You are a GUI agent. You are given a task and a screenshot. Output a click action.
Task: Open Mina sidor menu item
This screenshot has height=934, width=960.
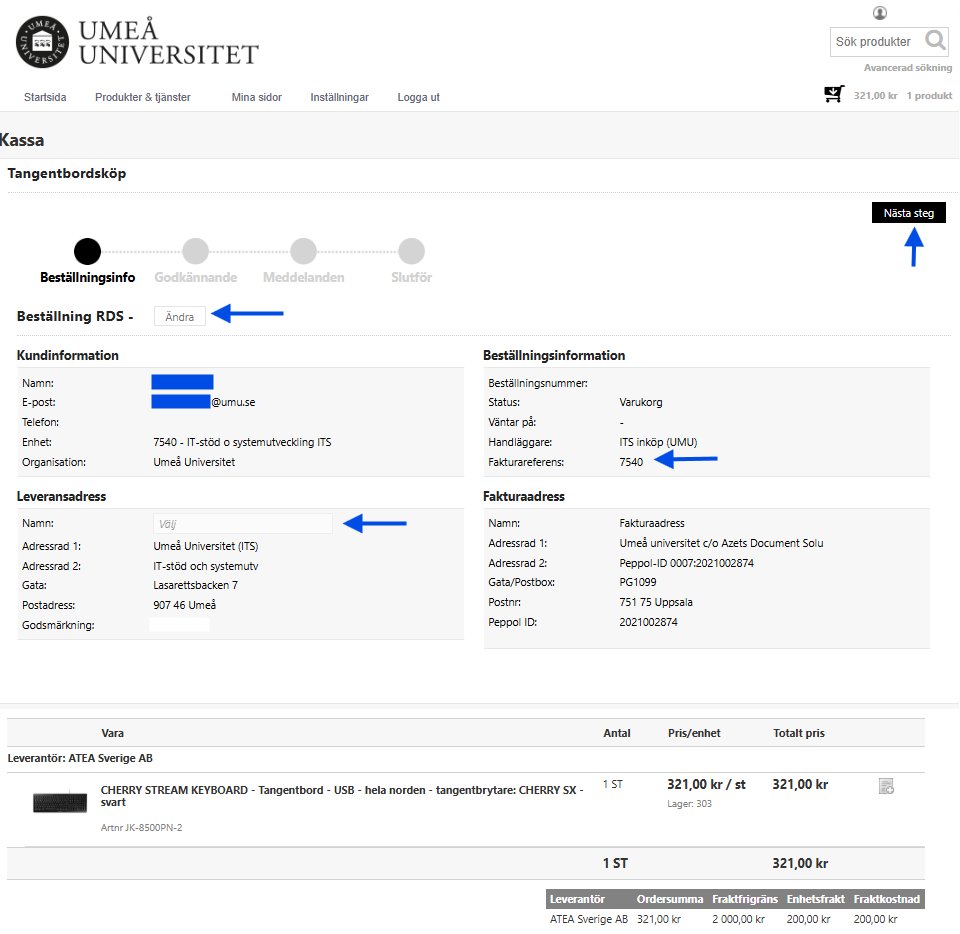256,97
